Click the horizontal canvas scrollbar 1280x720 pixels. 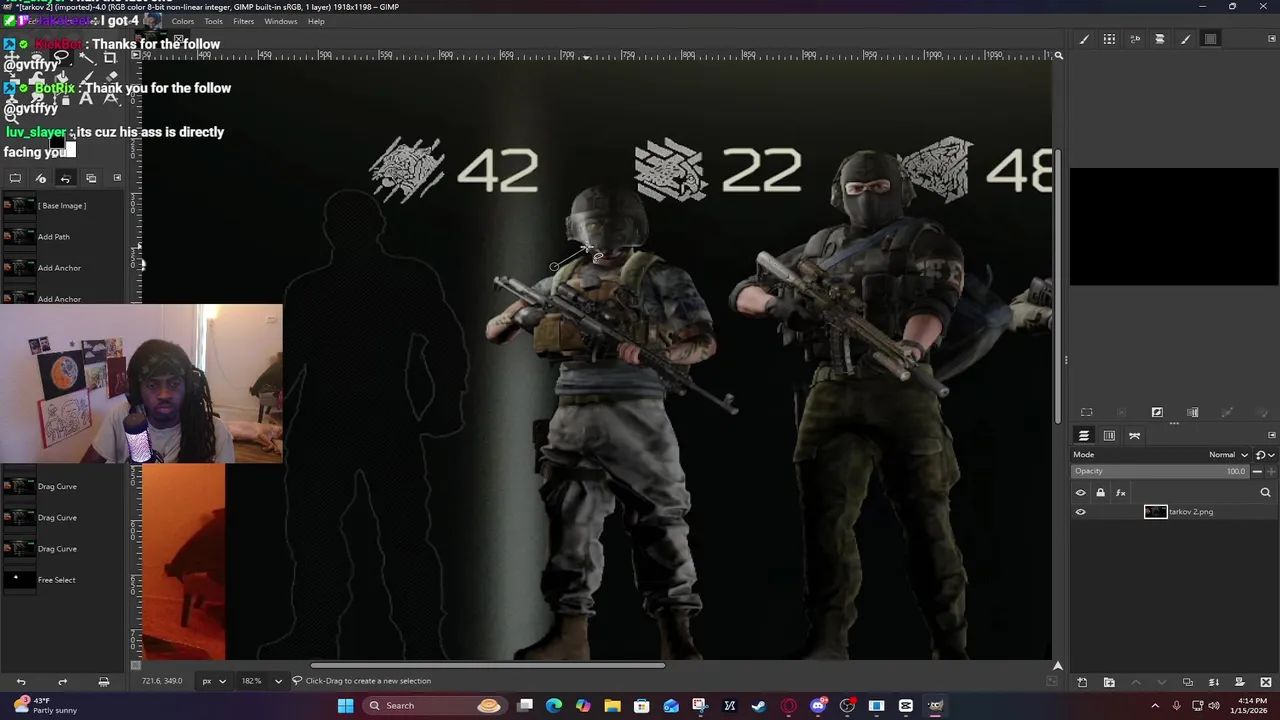pos(488,665)
